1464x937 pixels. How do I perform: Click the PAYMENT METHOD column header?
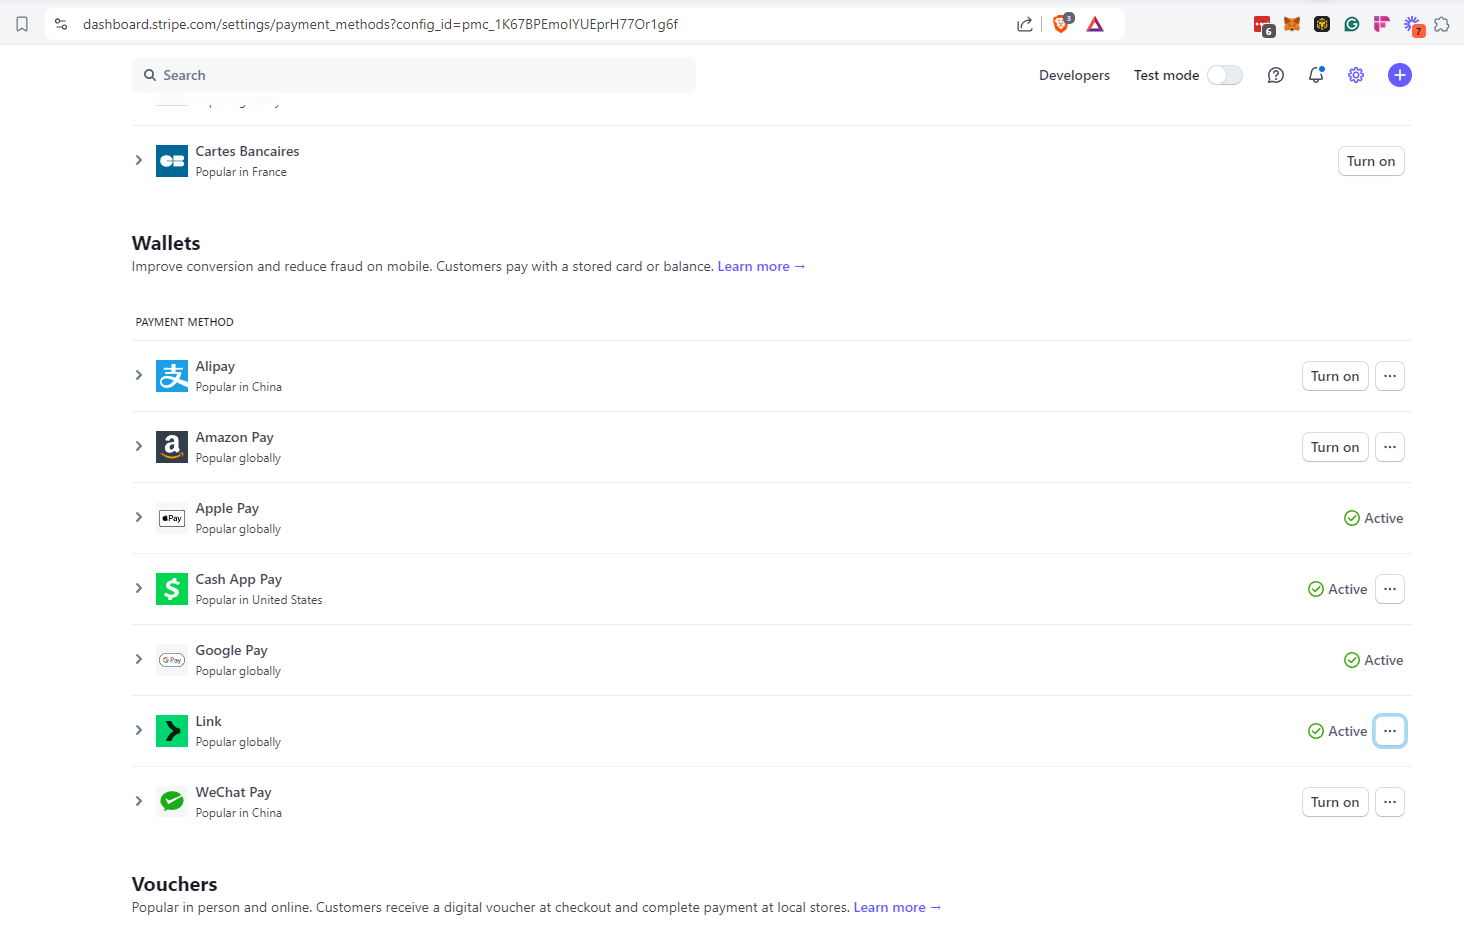[185, 322]
